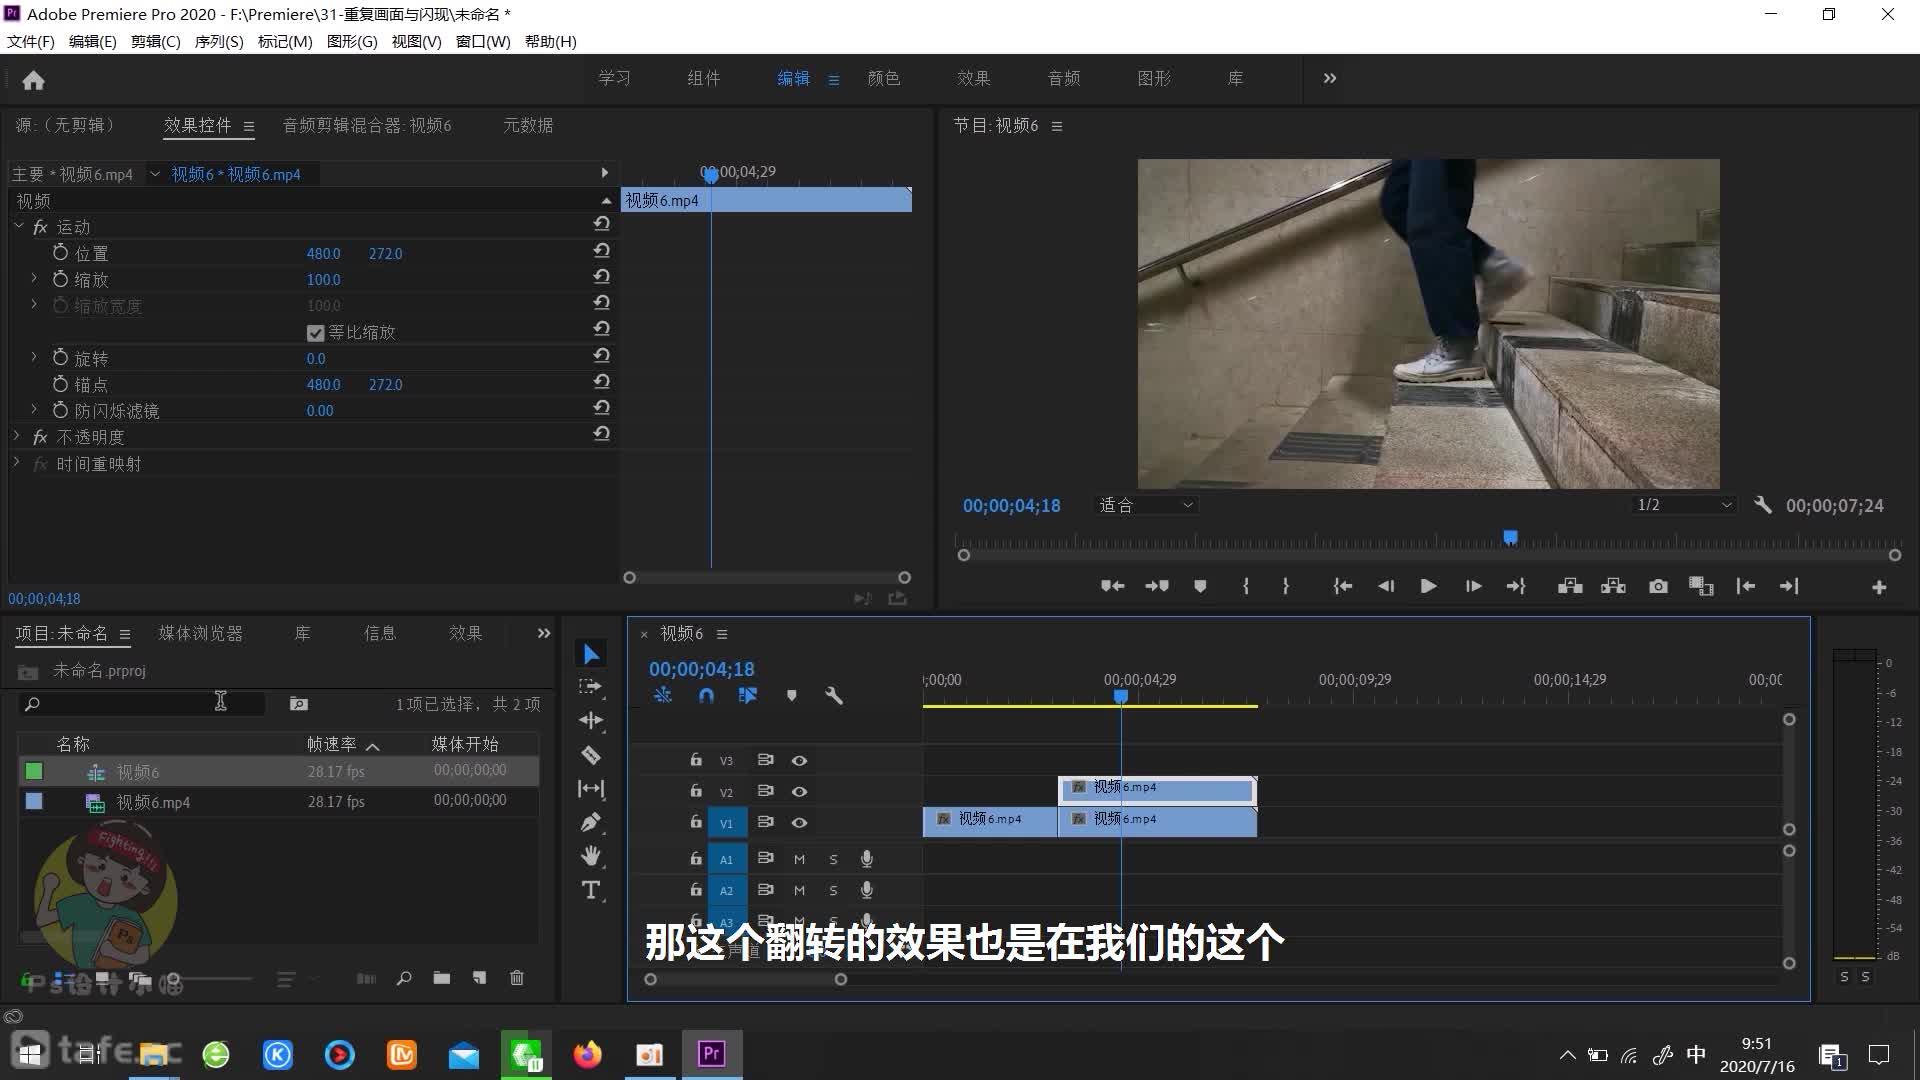Toggle snap in timeline
Image resolution: width=1920 pixels, height=1080 pixels.
[x=706, y=696]
